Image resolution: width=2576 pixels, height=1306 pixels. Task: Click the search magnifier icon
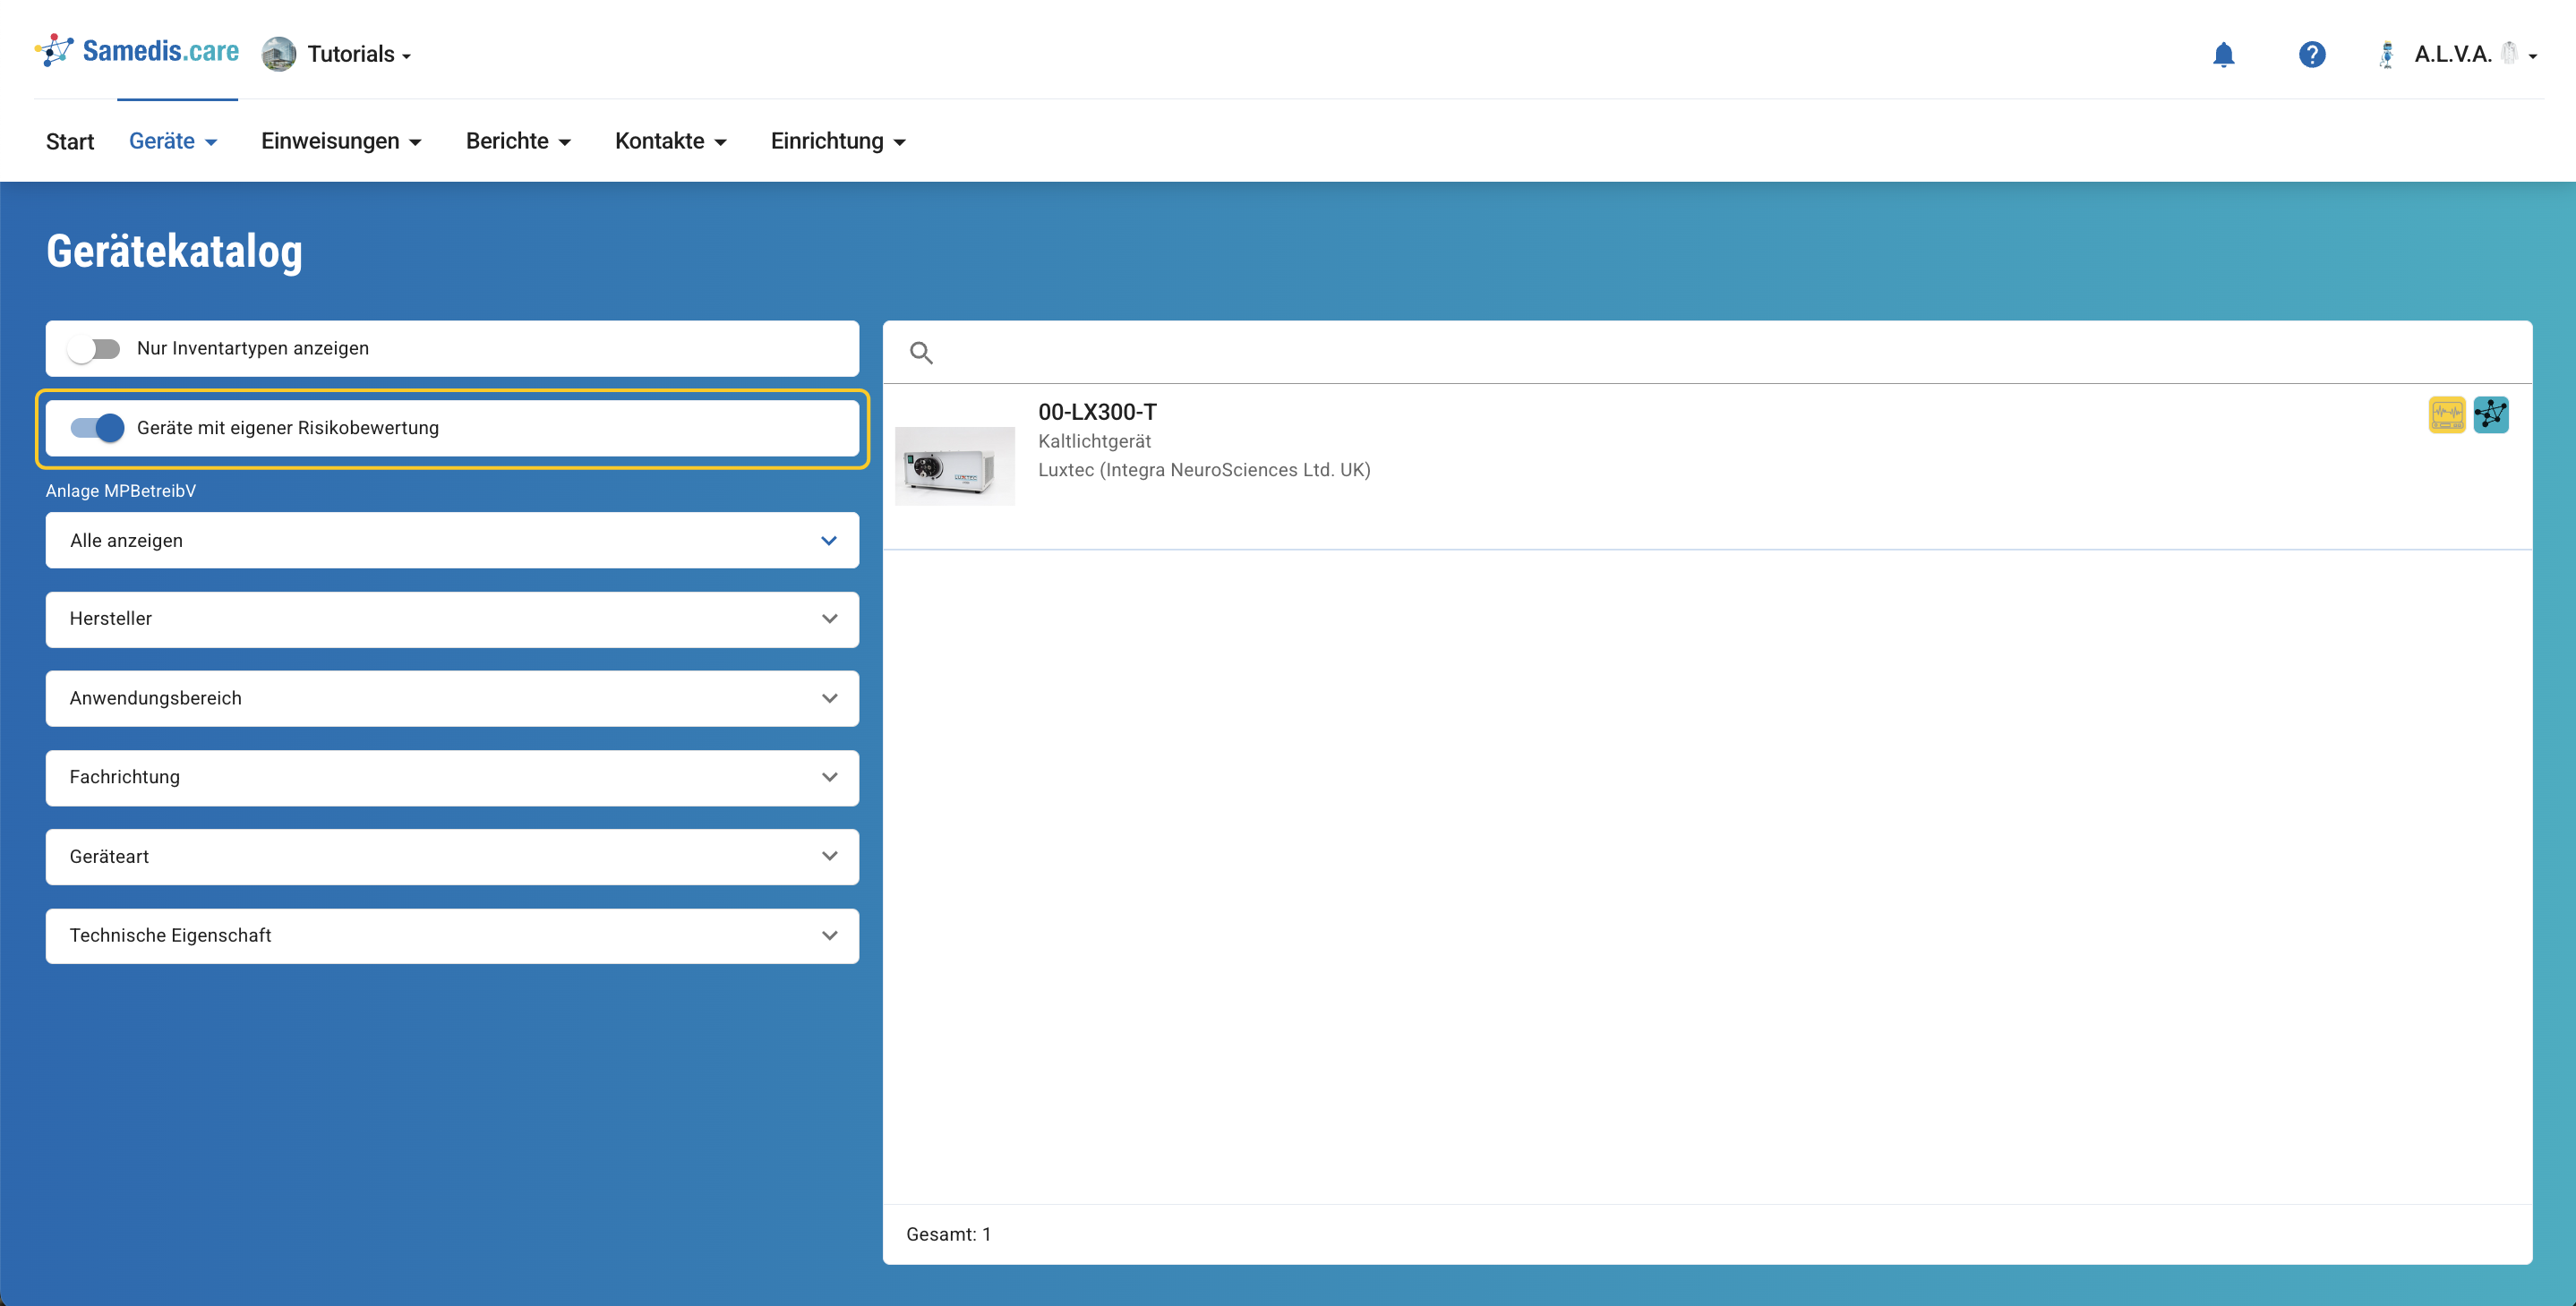tap(921, 353)
